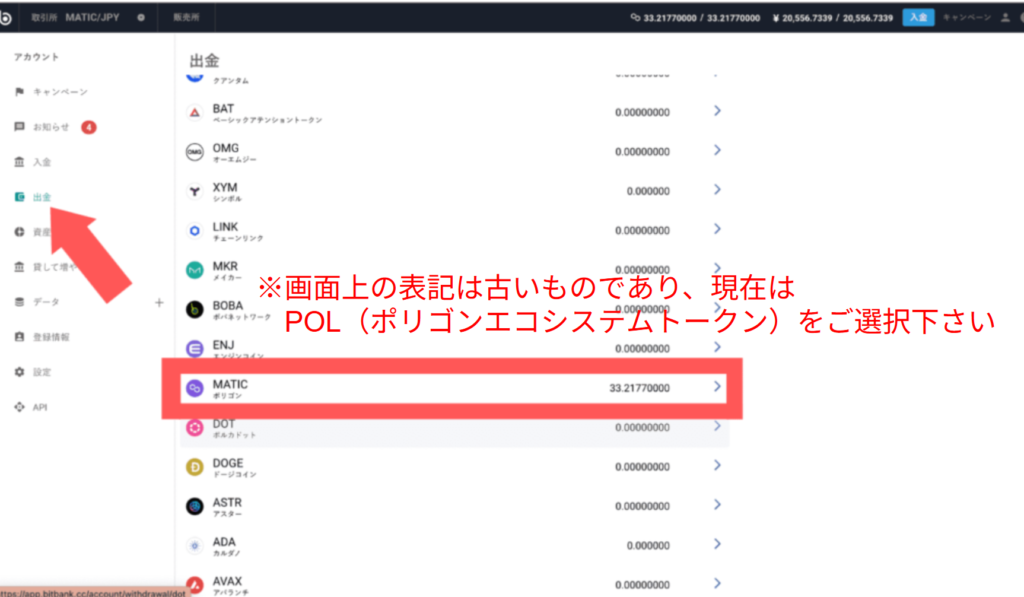The height and width of the screenshot is (597, 1024).
Task: Click the API icon in the sidebar
Action: click(x=20, y=407)
